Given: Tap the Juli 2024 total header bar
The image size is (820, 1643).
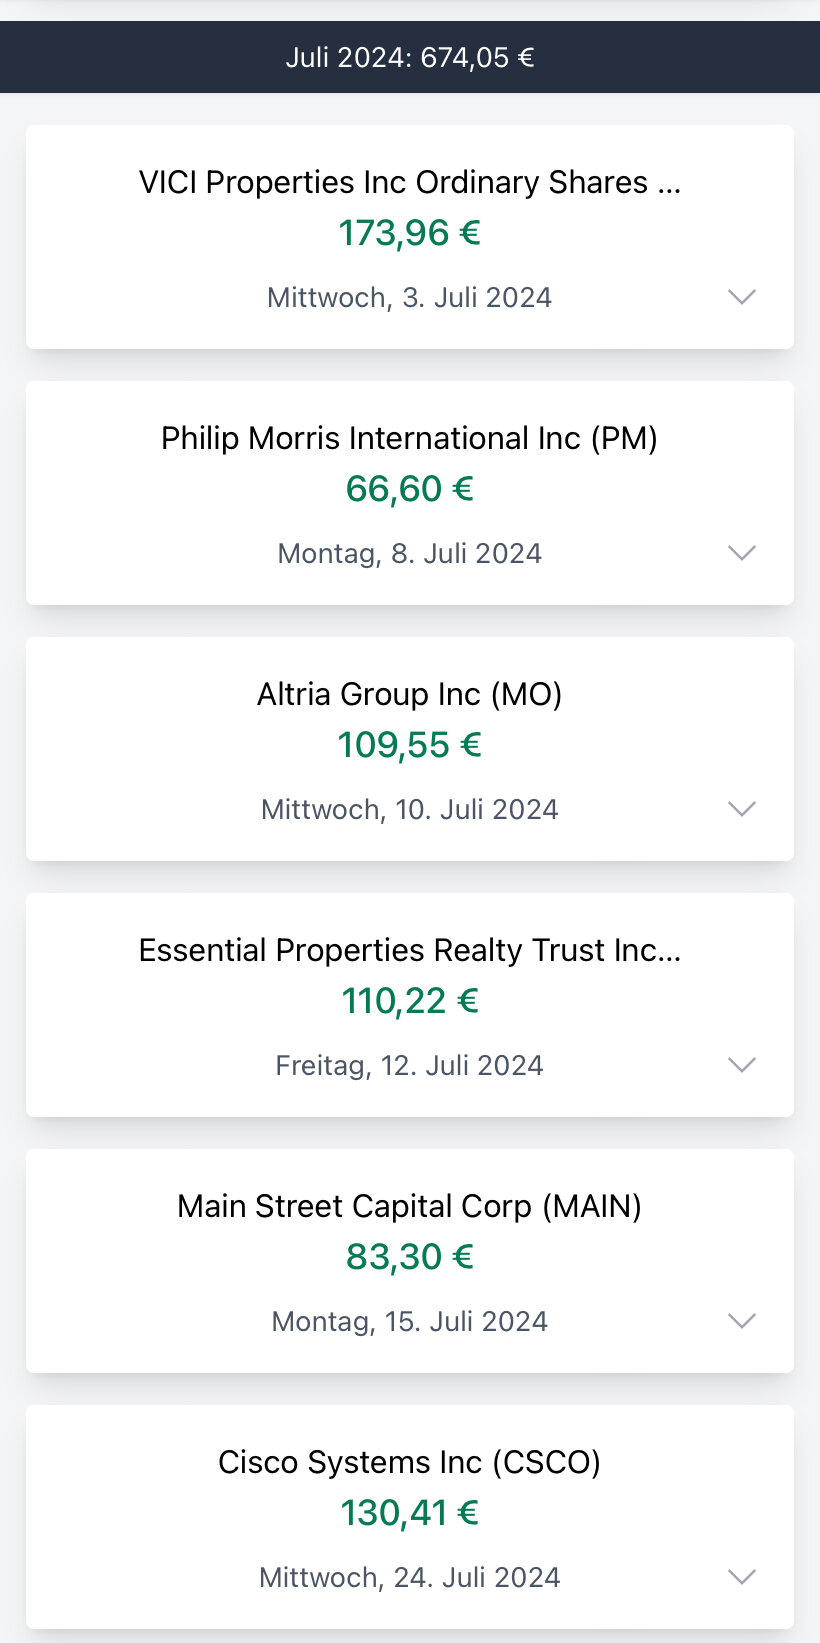Looking at the screenshot, I should point(410,57).
